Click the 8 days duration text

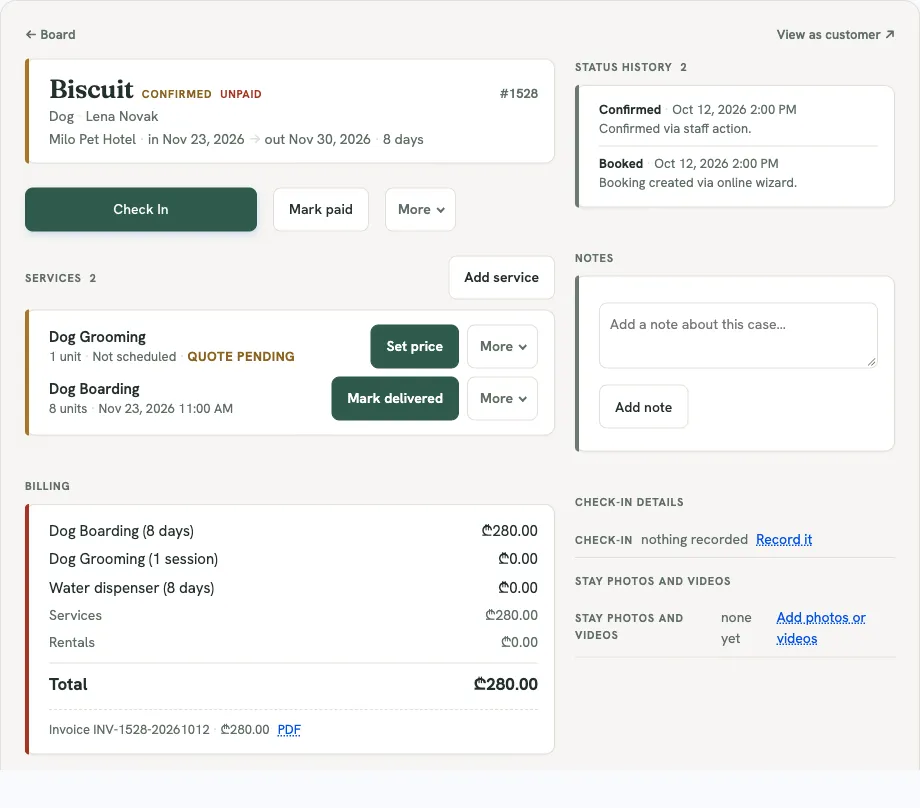(x=403, y=139)
